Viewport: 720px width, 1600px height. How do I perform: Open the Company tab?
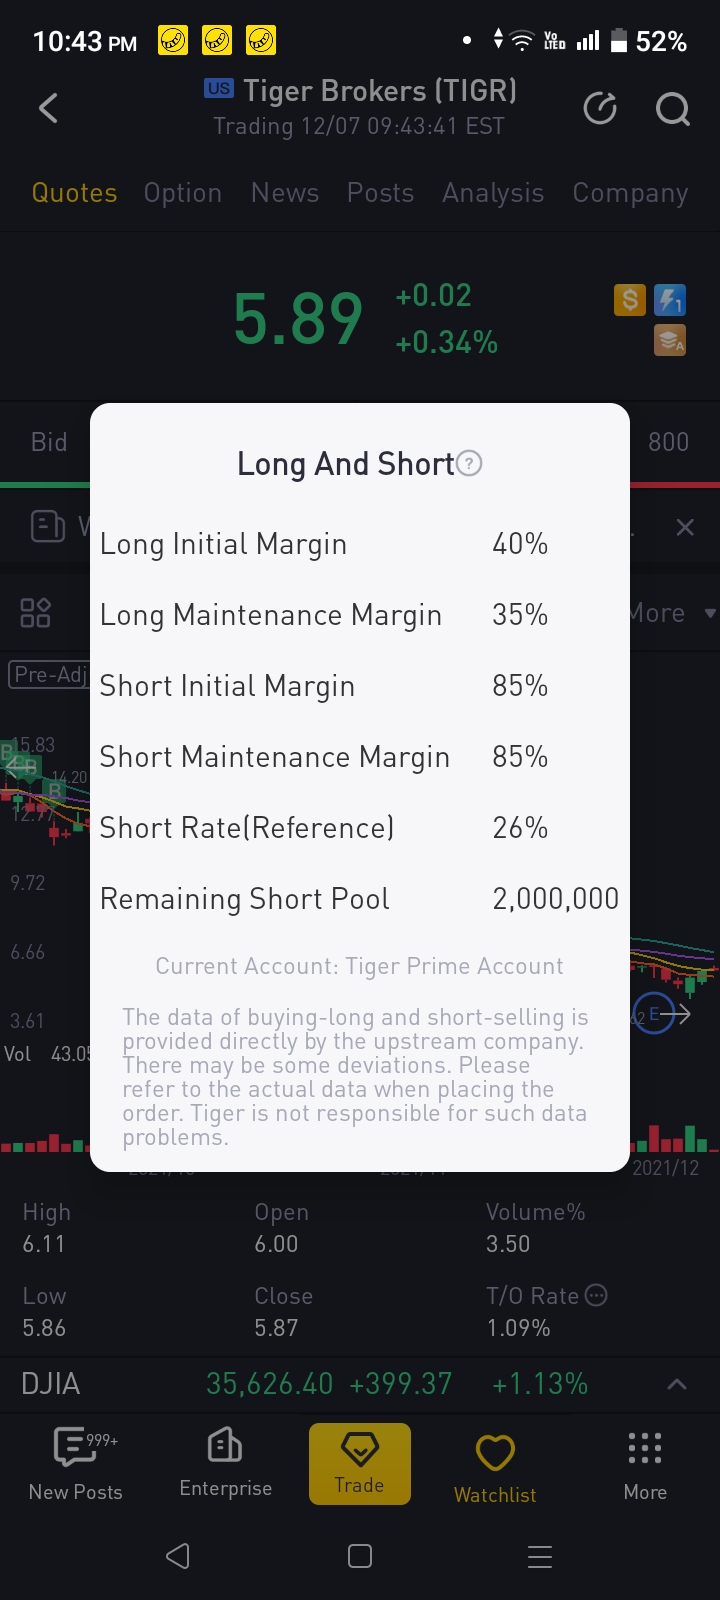630,193
